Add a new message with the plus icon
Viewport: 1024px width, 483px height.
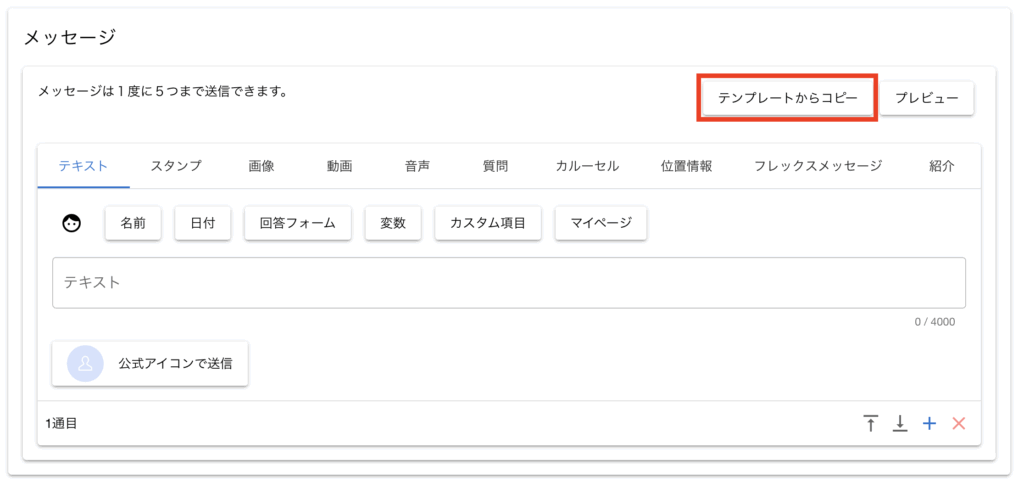click(x=929, y=424)
